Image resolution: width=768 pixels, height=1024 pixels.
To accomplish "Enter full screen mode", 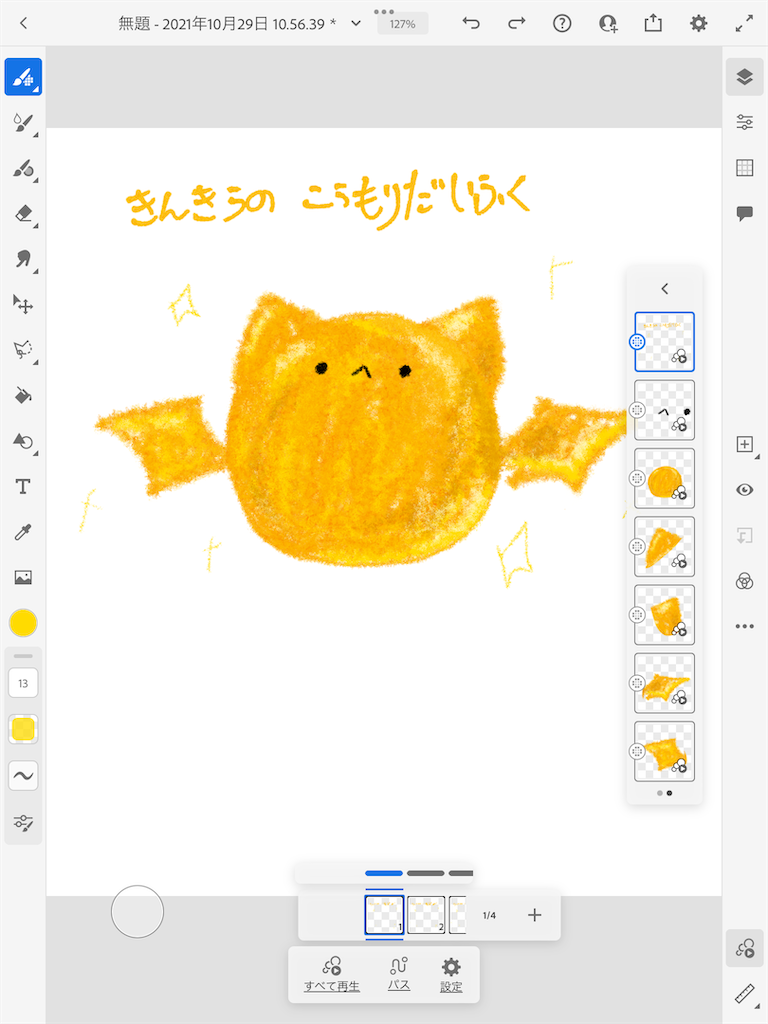I will click(744, 24).
